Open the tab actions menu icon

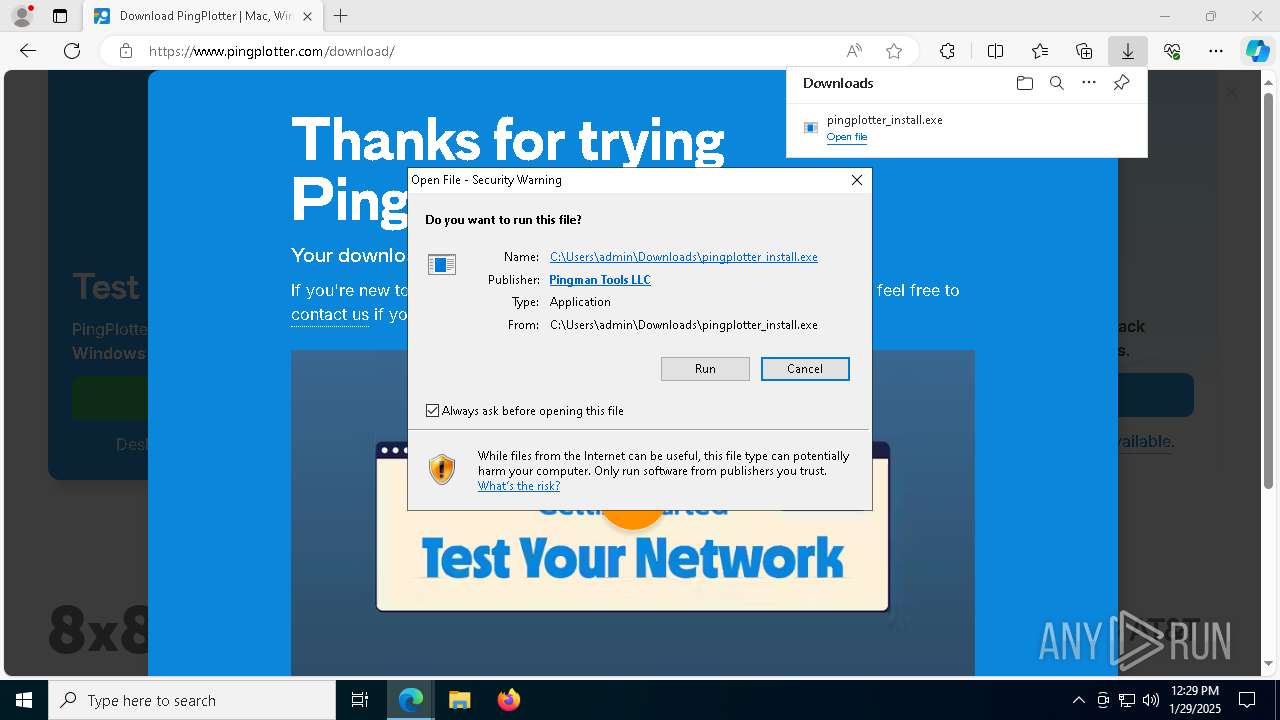pos(60,16)
